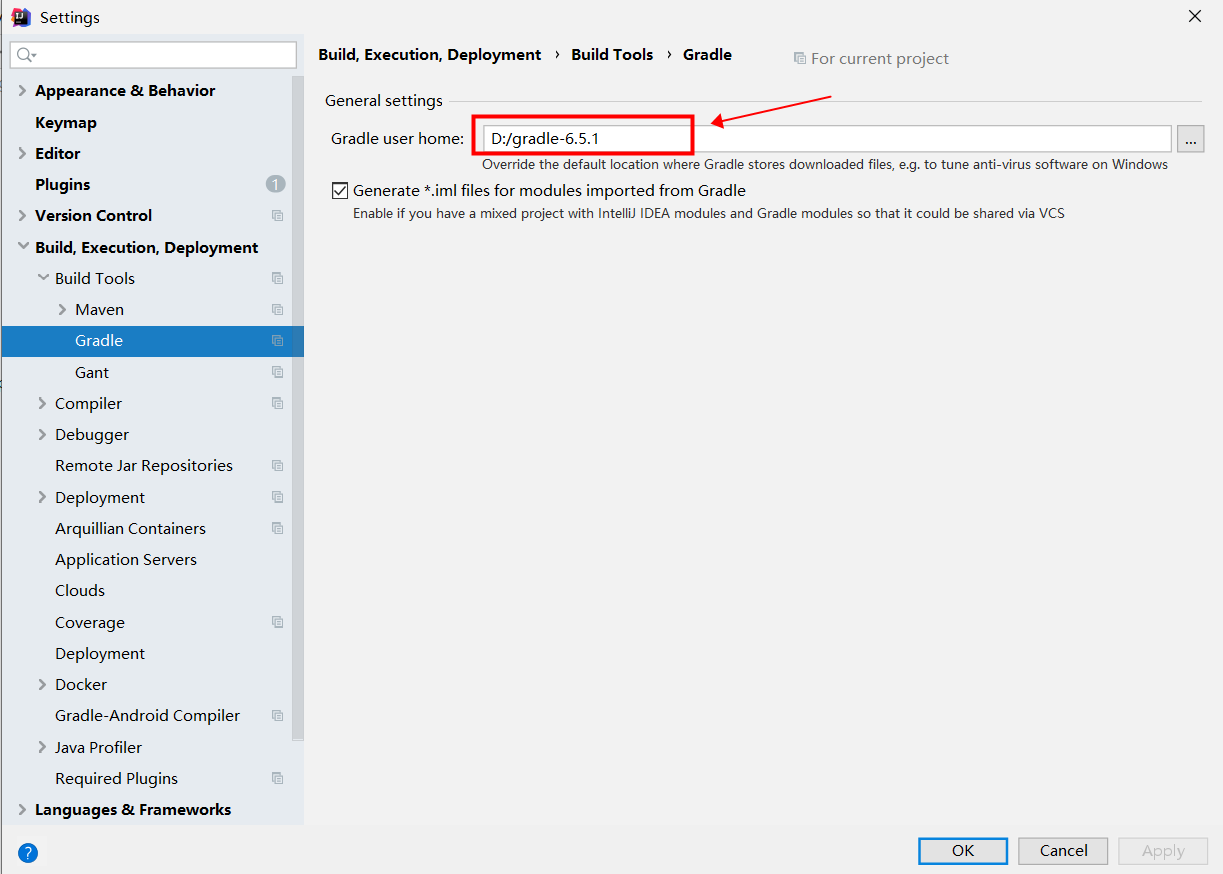Click the project-scope icon on Build Tools row

point(277,279)
